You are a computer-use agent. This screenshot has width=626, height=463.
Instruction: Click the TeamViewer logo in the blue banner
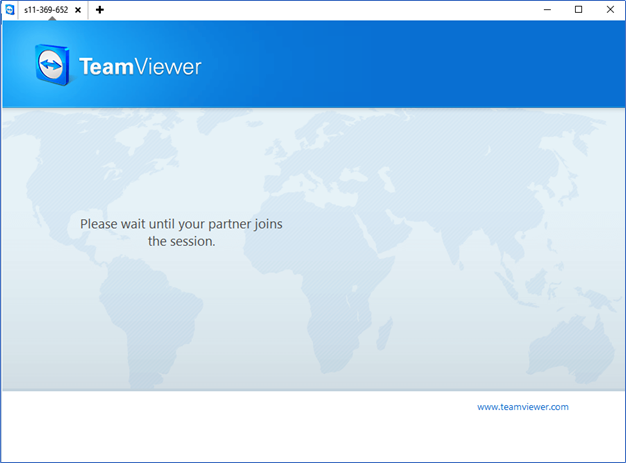(118, 66)
